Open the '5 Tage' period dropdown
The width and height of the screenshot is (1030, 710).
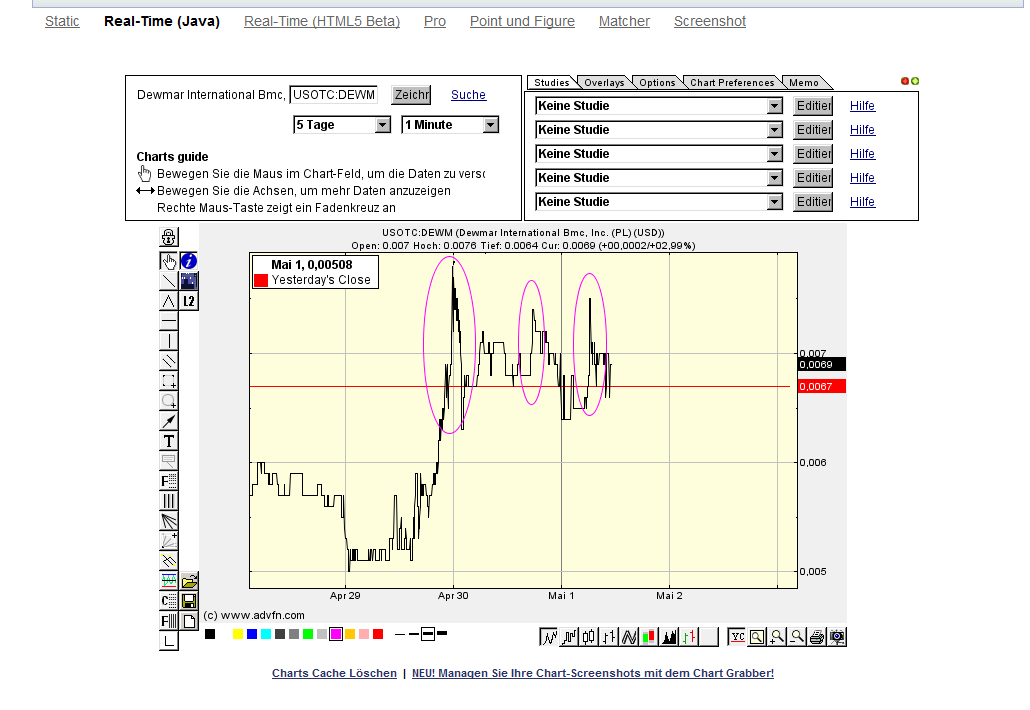[382, 125]
